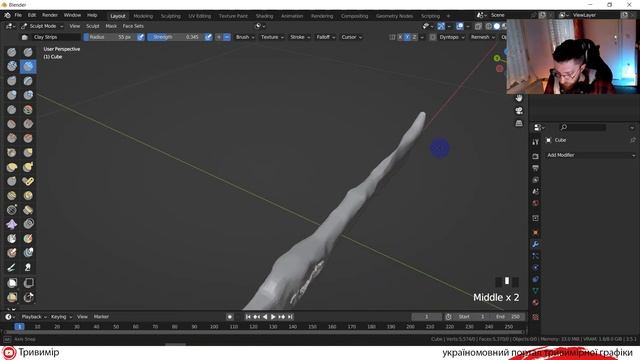640x360 pixels.
Task: Open the Dyntopo settings dropdown
Action: [x=451, y=37]
